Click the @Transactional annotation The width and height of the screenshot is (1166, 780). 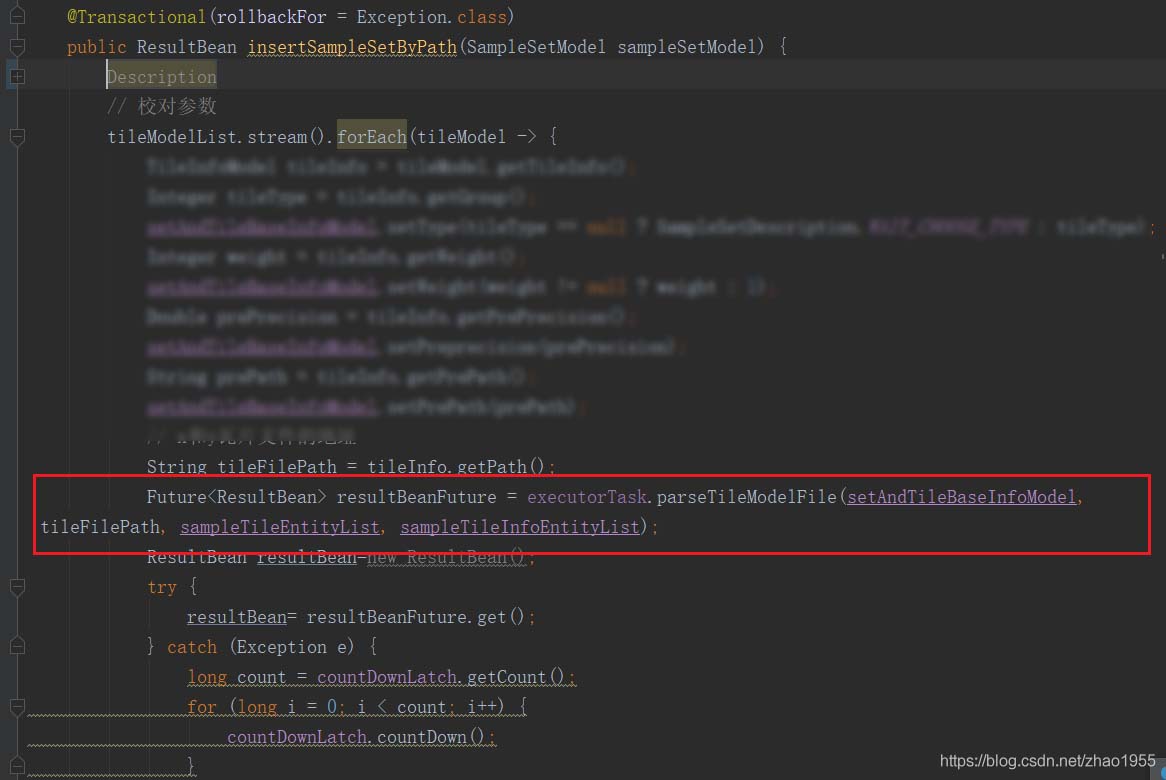pos(136,16)
